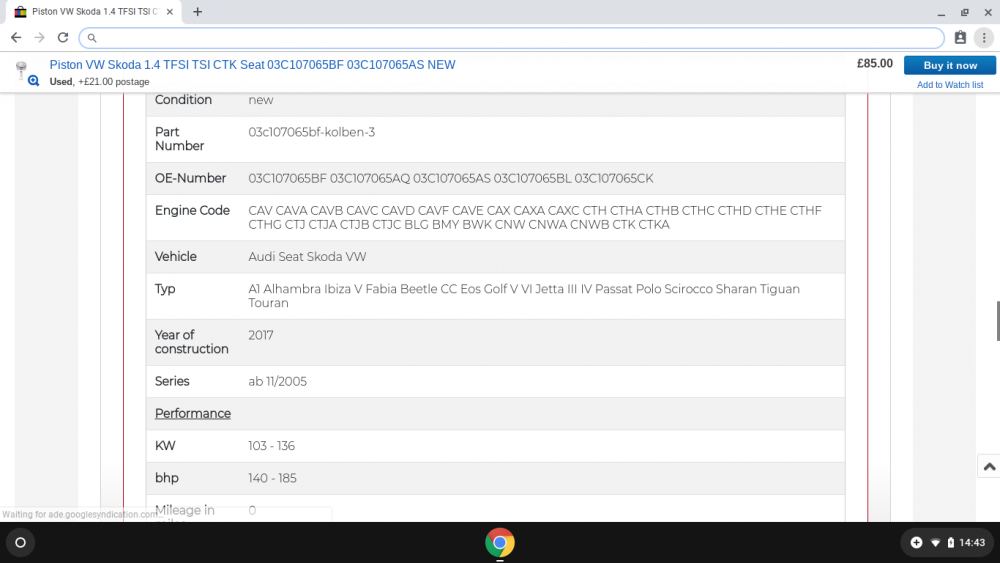The height and width of the screenshot is (563, 1000).
Task: Click the Performance heading text
Action: pos(193,414)
